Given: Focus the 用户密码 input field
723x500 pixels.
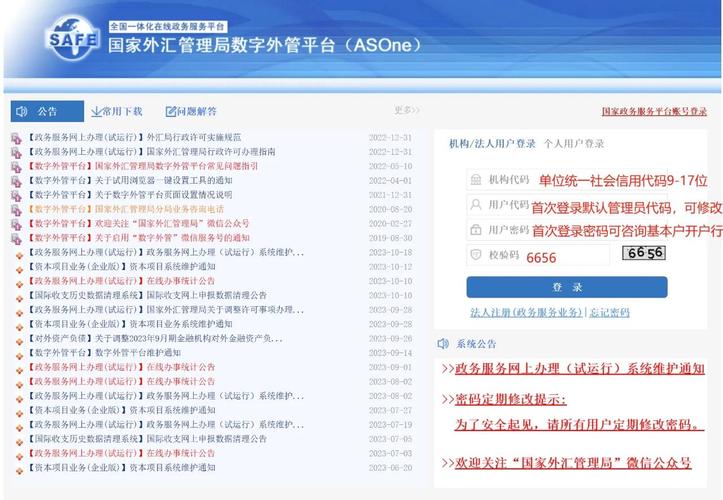Looking at the screenshot, I should click(x=567, y=229).
